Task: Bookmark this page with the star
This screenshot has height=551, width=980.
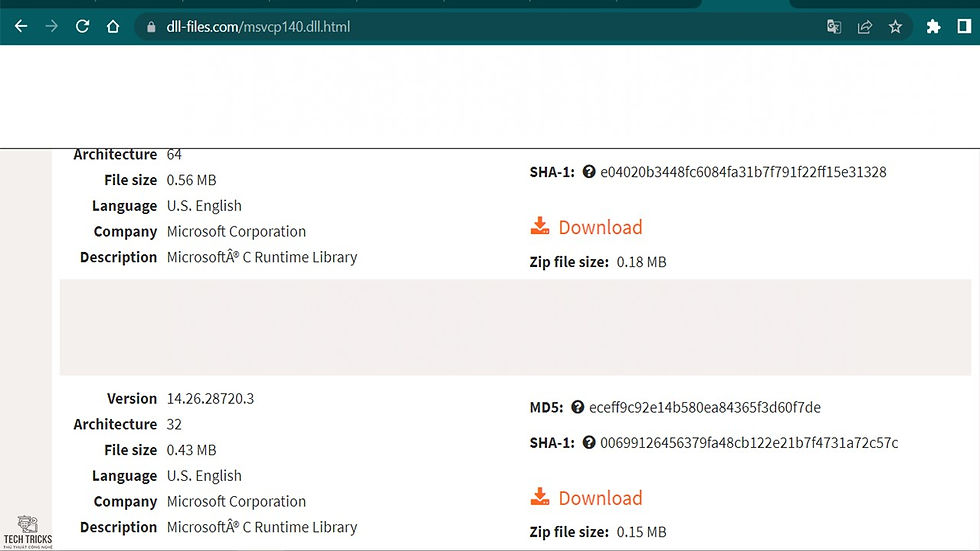Action: 896,27
